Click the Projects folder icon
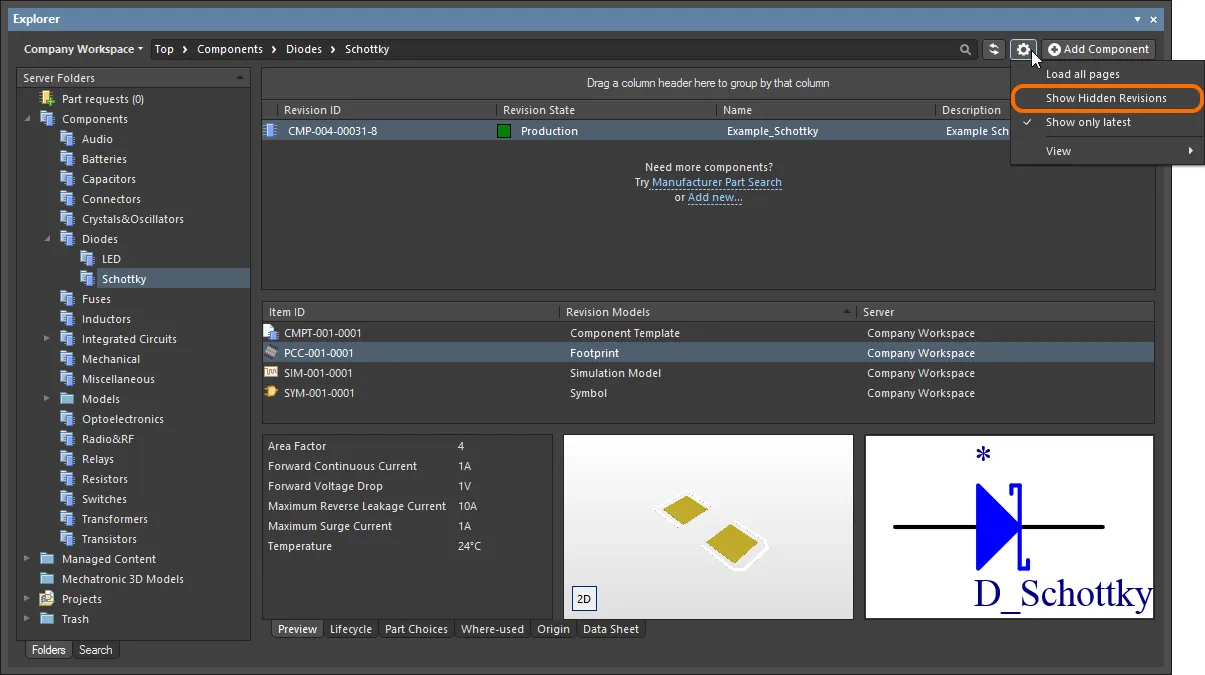1205x675 pixels. pyautogui.click(x=47, y=599)
